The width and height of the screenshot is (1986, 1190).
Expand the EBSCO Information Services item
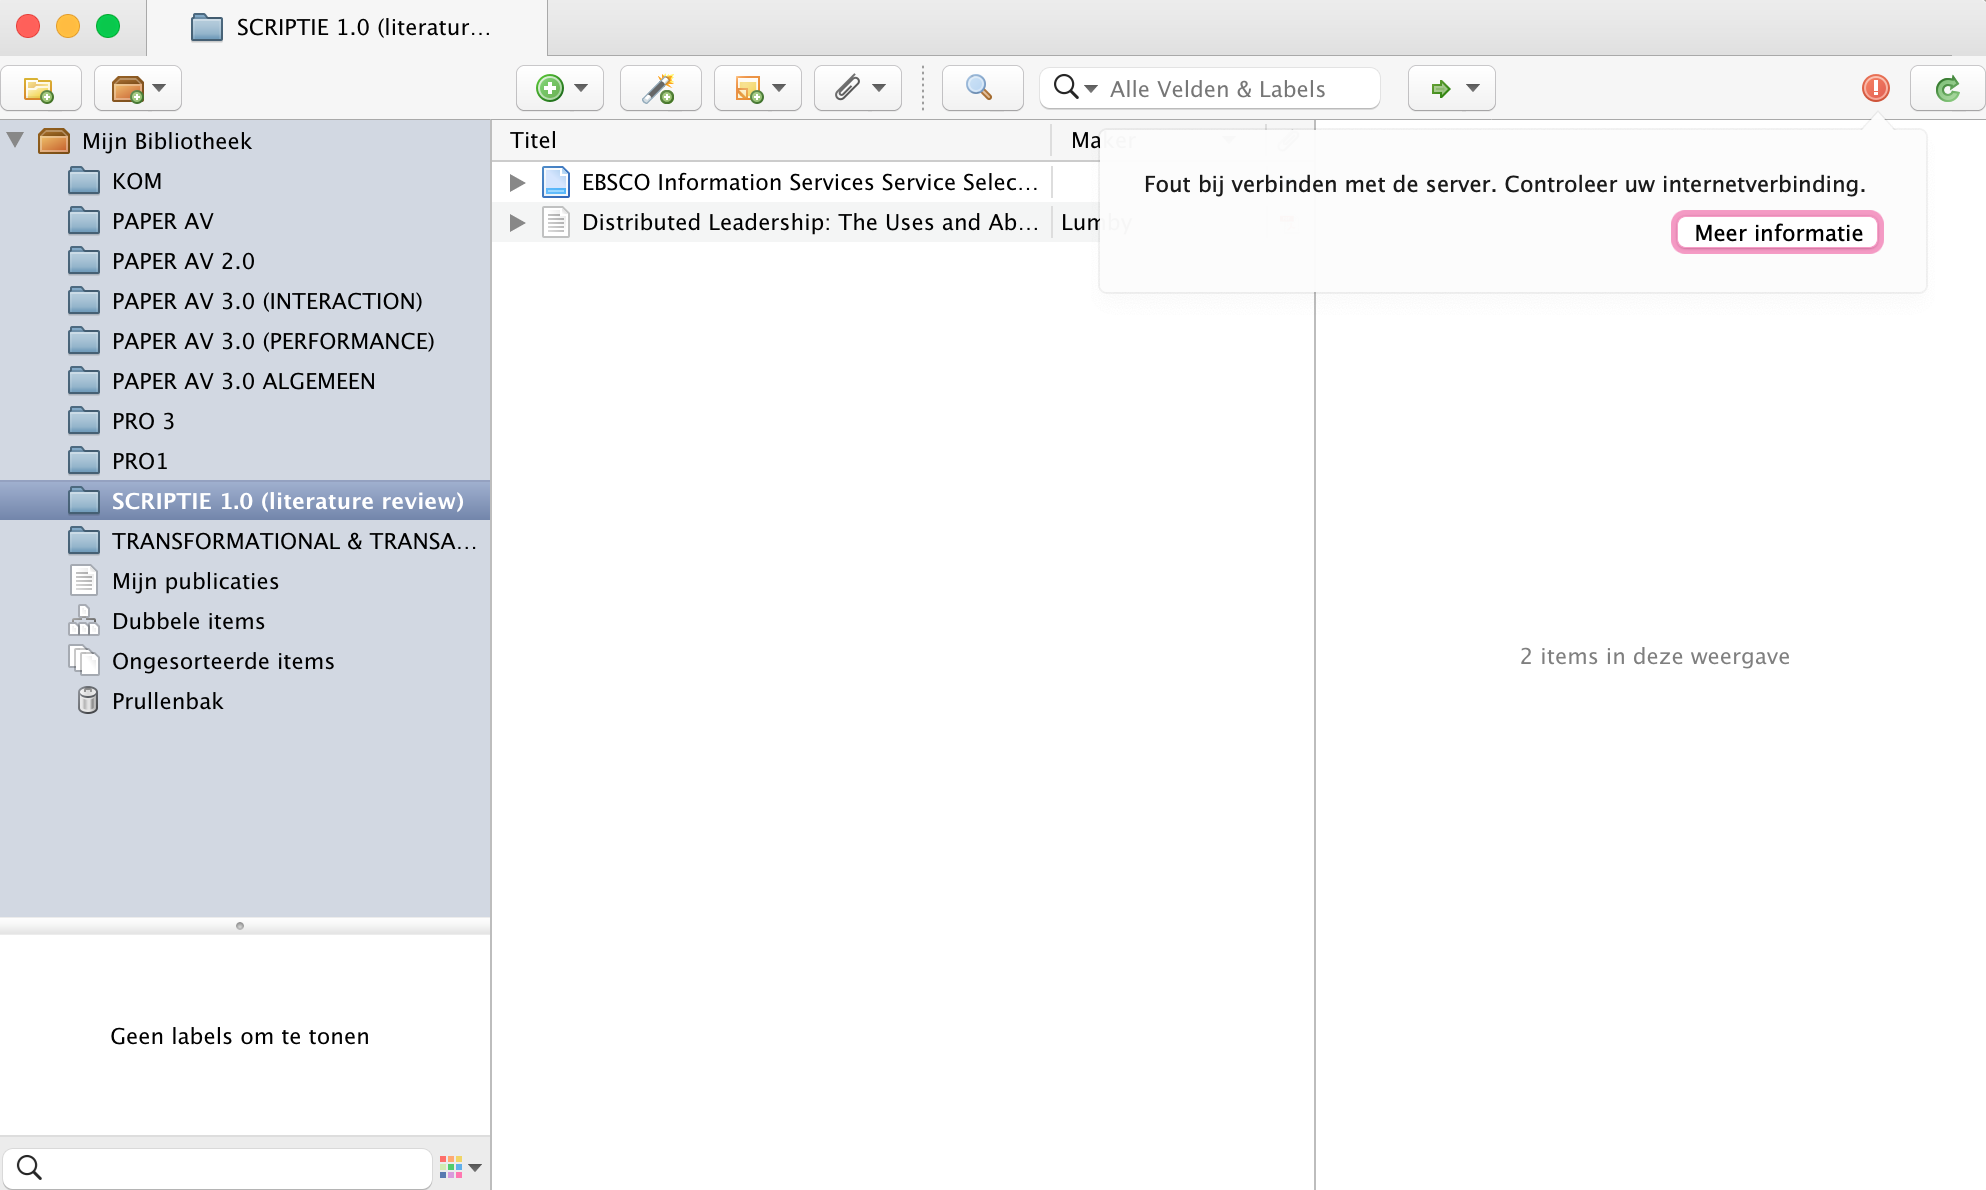point(517,182)
